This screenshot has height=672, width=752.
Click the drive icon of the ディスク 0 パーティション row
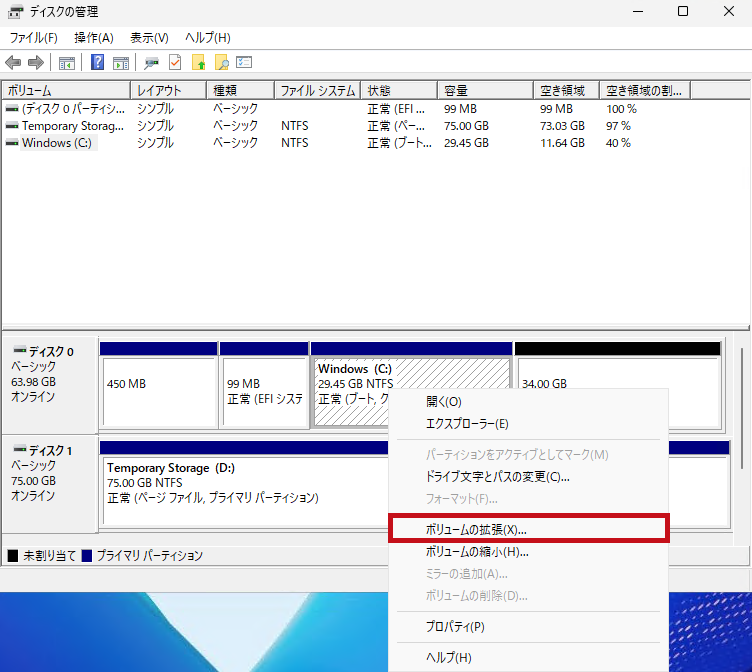[x=12, y=109]
